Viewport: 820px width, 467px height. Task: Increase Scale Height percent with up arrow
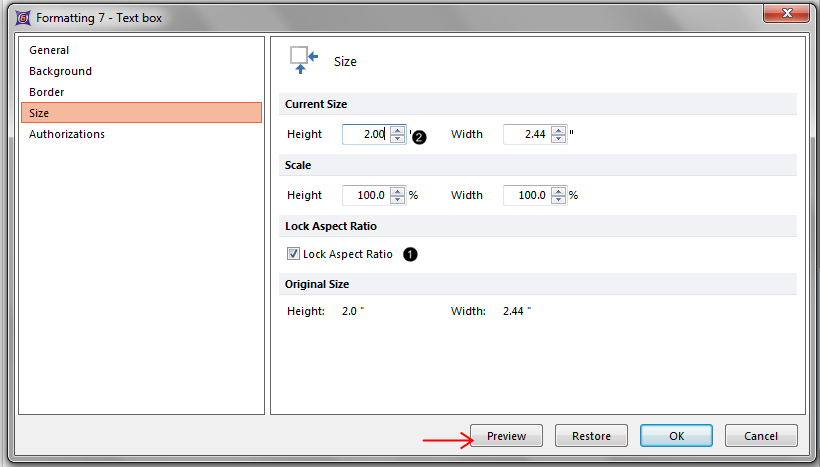(398, 190)
